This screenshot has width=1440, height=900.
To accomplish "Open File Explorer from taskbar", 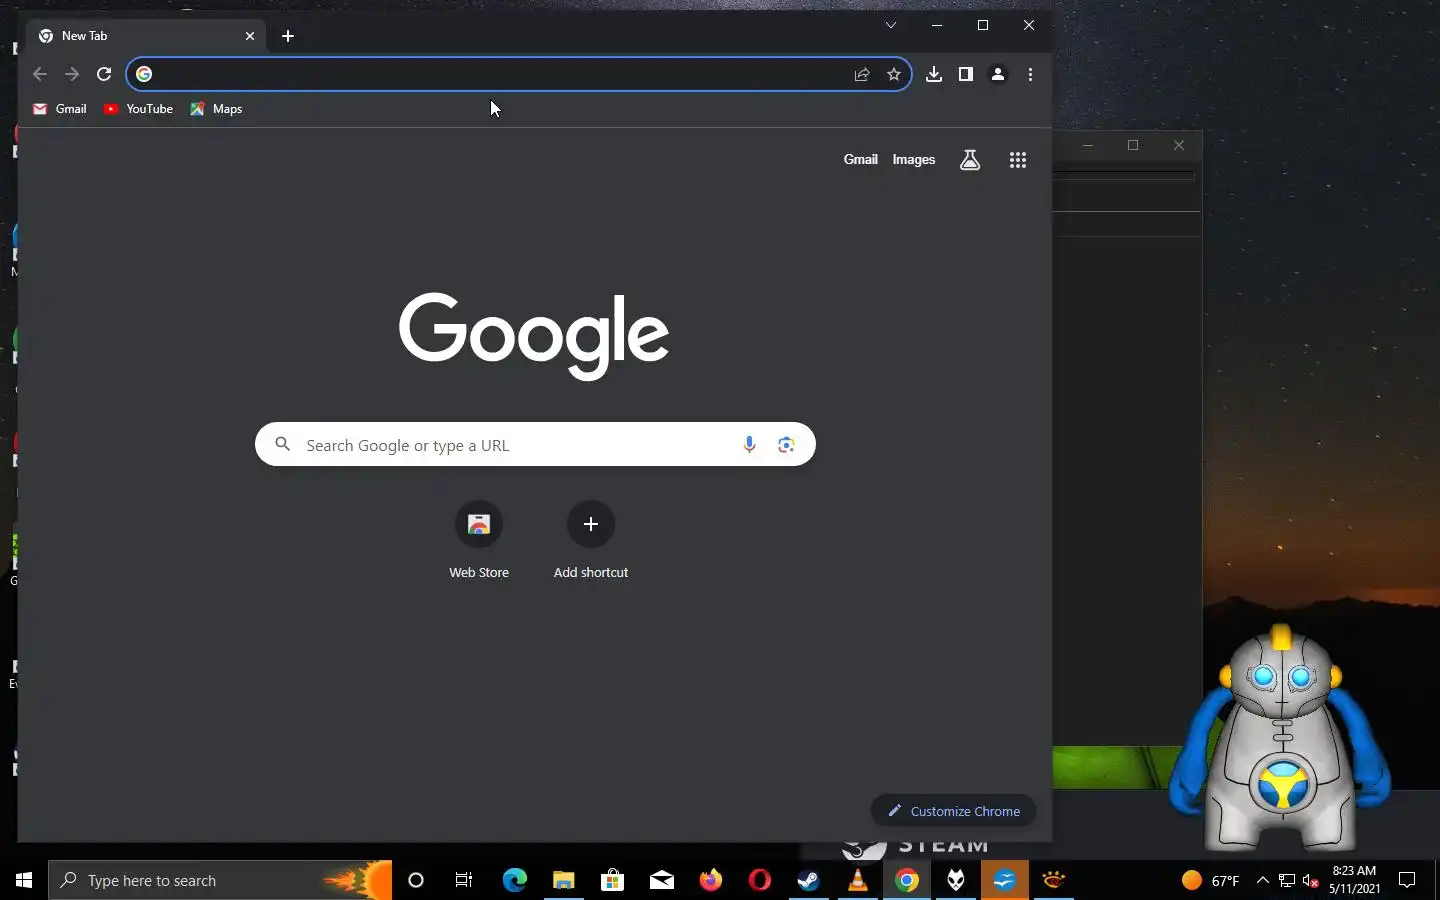I will (x=564, y=880).
